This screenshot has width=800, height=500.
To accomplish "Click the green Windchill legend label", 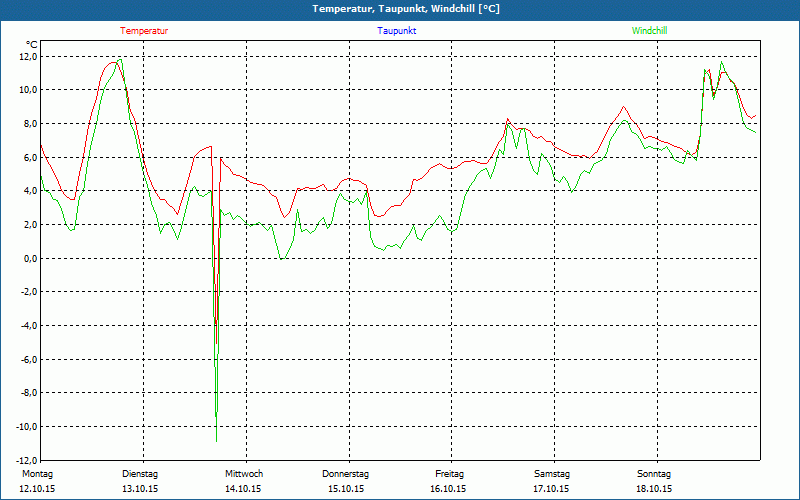I will pos(649,31).
